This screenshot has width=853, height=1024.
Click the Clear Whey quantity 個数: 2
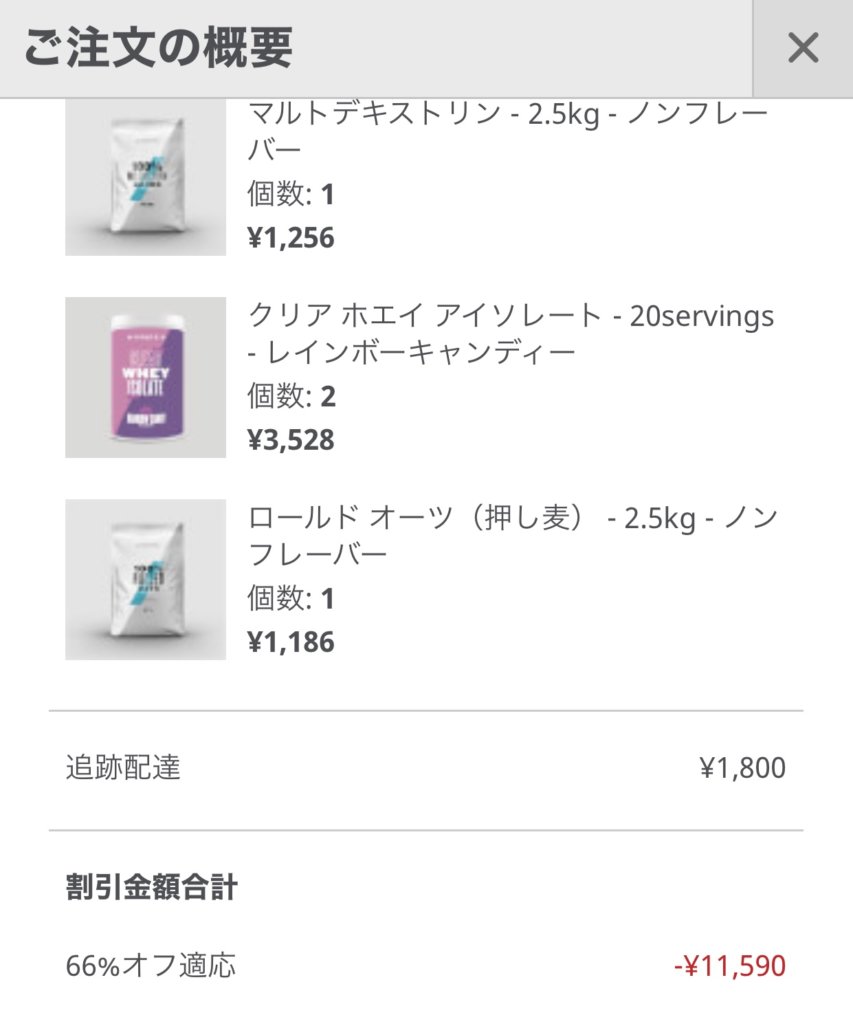(x=291, y=396)
